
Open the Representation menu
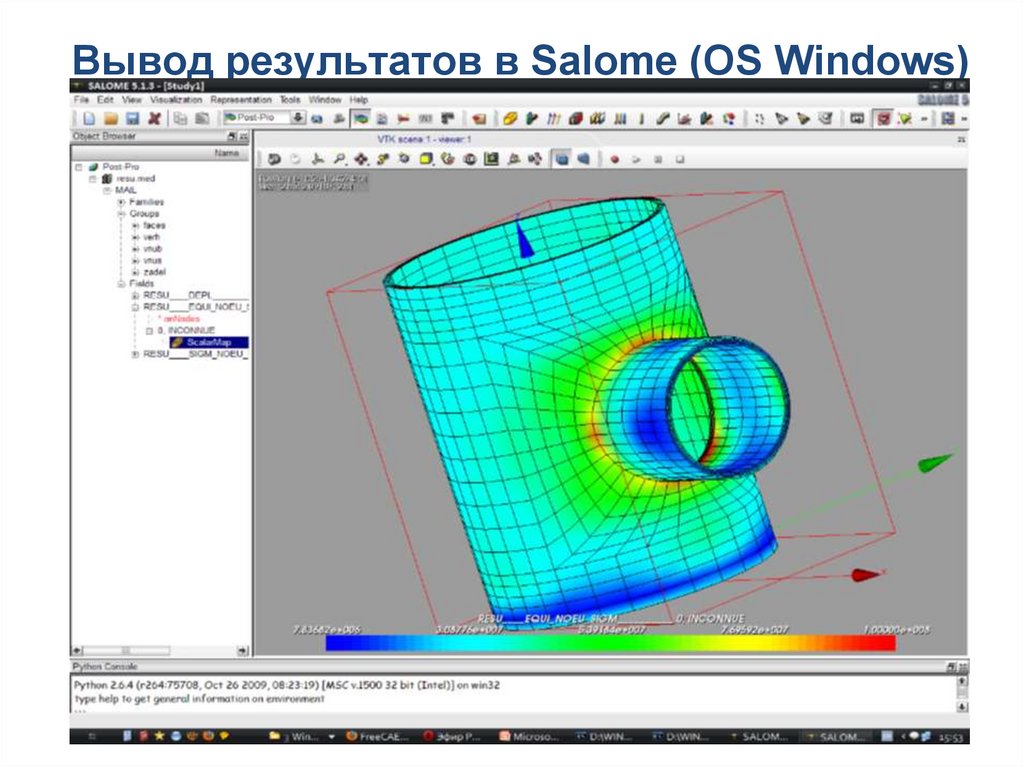click(240, 100)
